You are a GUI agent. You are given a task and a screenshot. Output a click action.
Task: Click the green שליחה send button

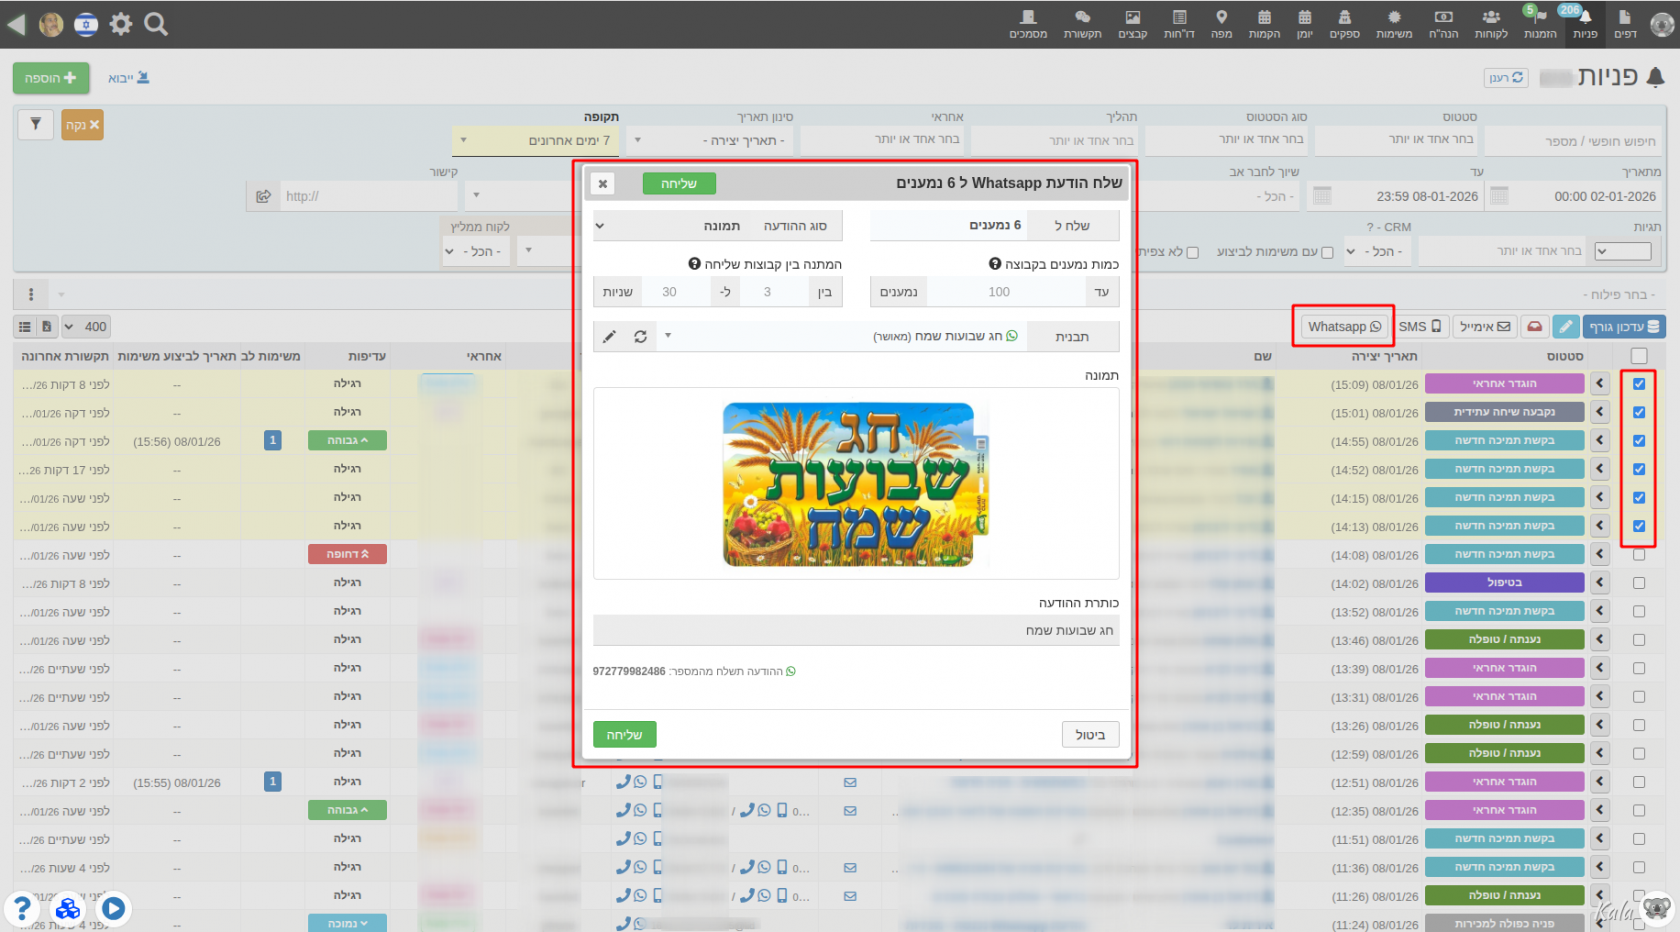click(625, 734)
